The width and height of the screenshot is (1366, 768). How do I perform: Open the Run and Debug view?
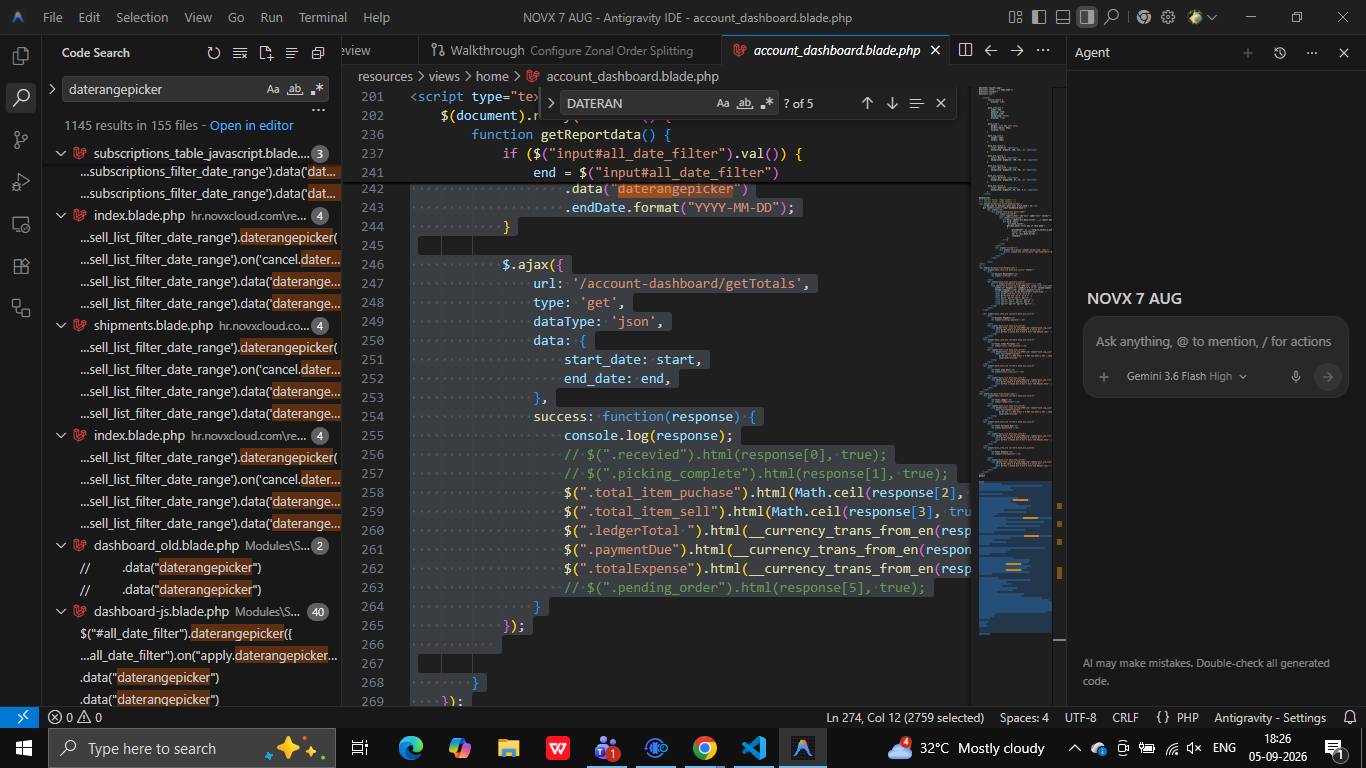21,182
